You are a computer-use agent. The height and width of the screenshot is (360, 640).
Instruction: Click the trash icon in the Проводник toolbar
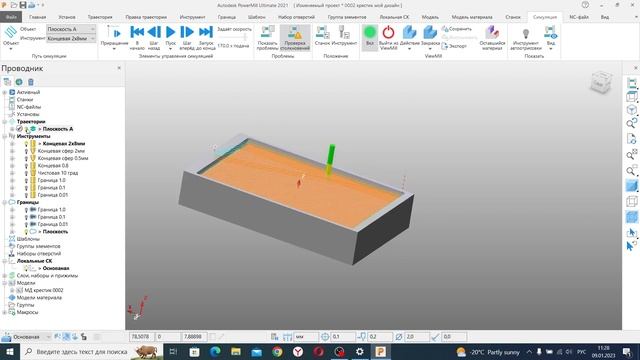(31, 82)
